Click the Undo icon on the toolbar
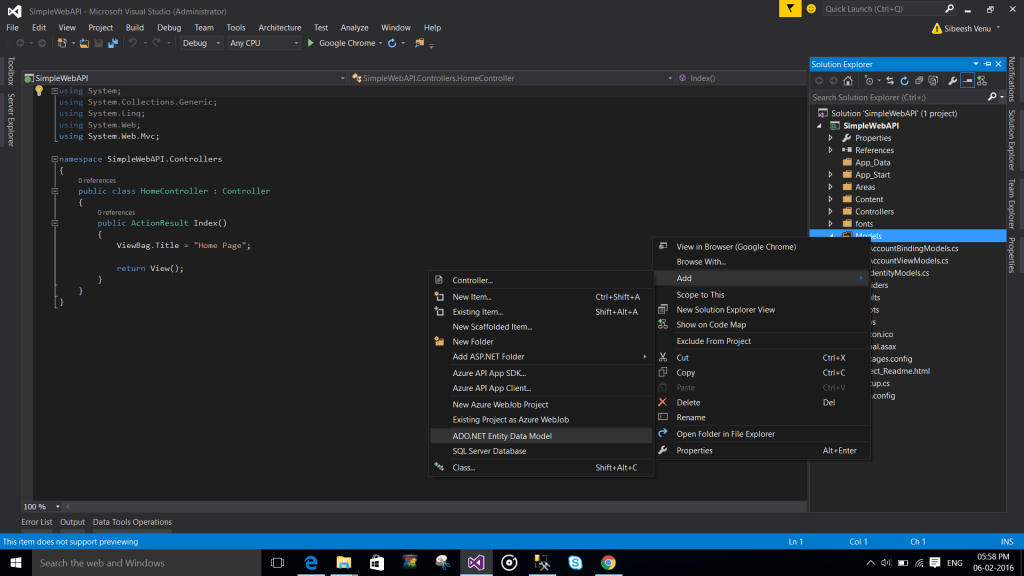 (133, 43)
